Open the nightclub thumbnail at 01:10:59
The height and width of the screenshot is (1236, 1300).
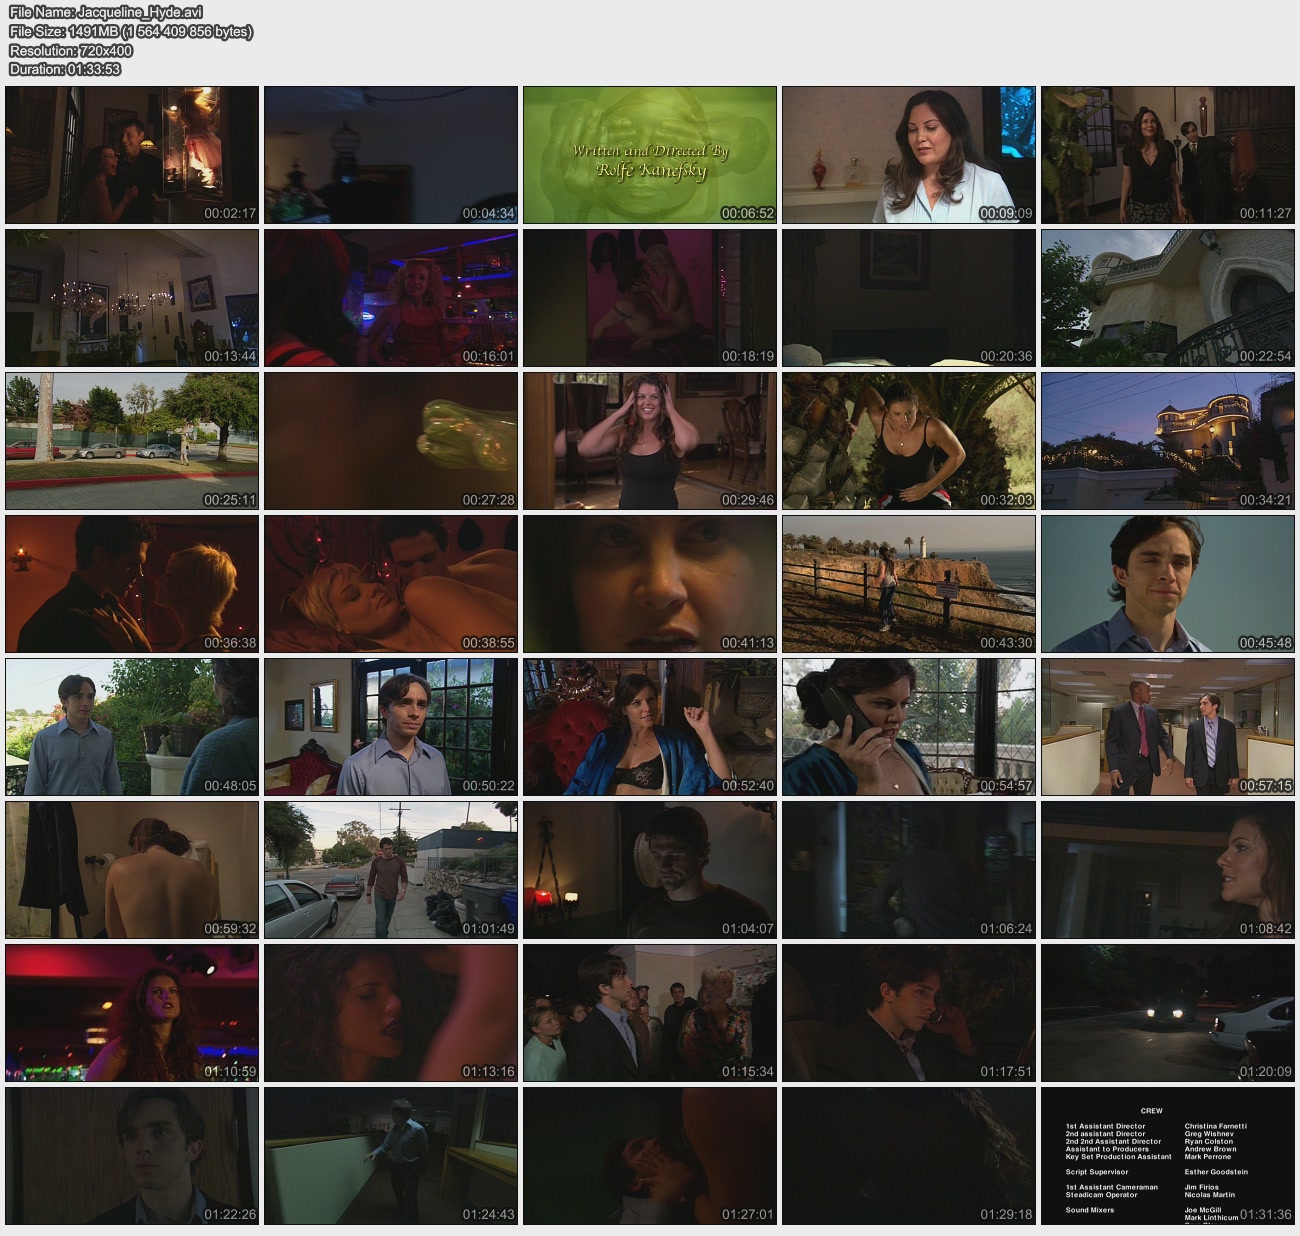(x=132, y=1013)
